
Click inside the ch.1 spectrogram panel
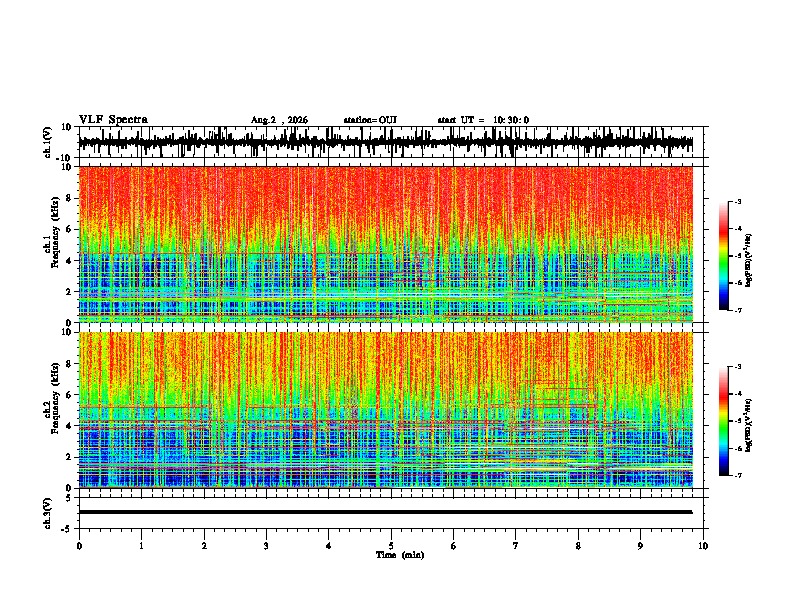click(385, 244)
